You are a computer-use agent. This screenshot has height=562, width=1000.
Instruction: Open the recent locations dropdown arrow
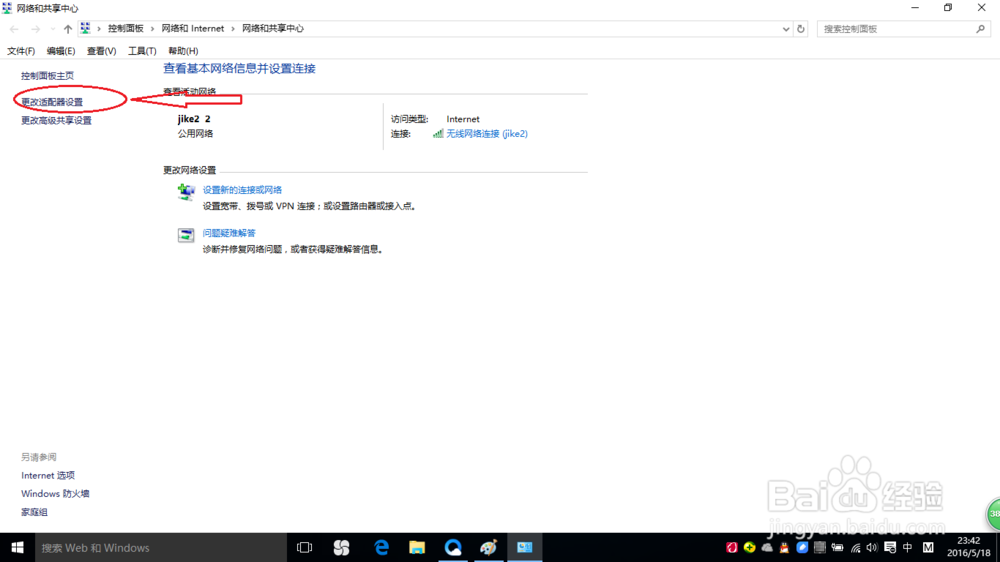(x=52, y=29)
